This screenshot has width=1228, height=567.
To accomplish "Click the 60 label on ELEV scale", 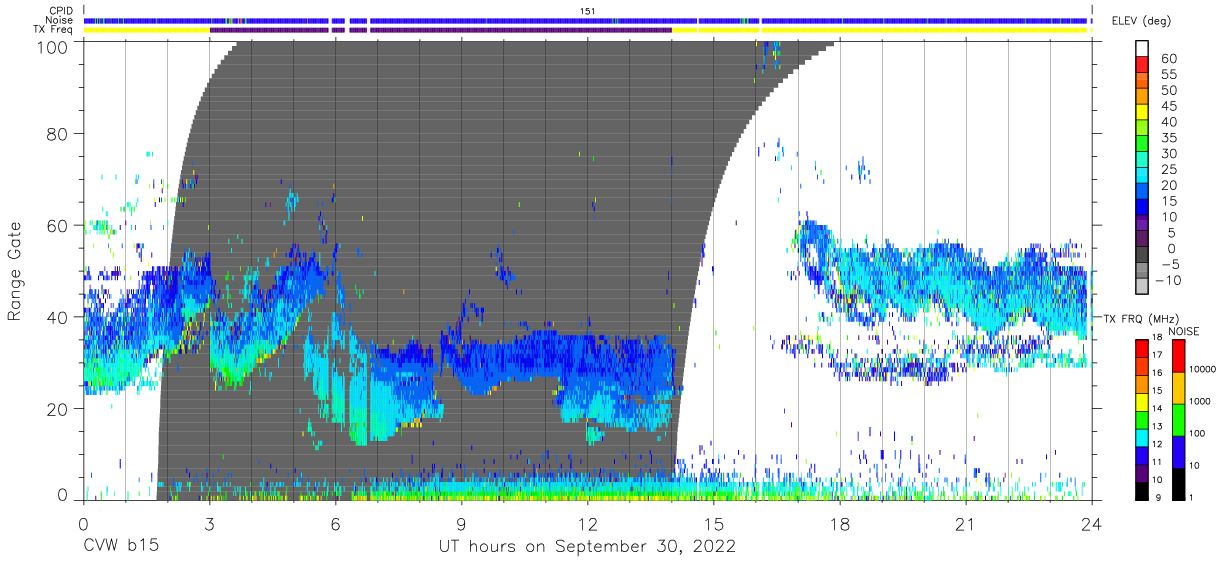I will (1169, 59).
